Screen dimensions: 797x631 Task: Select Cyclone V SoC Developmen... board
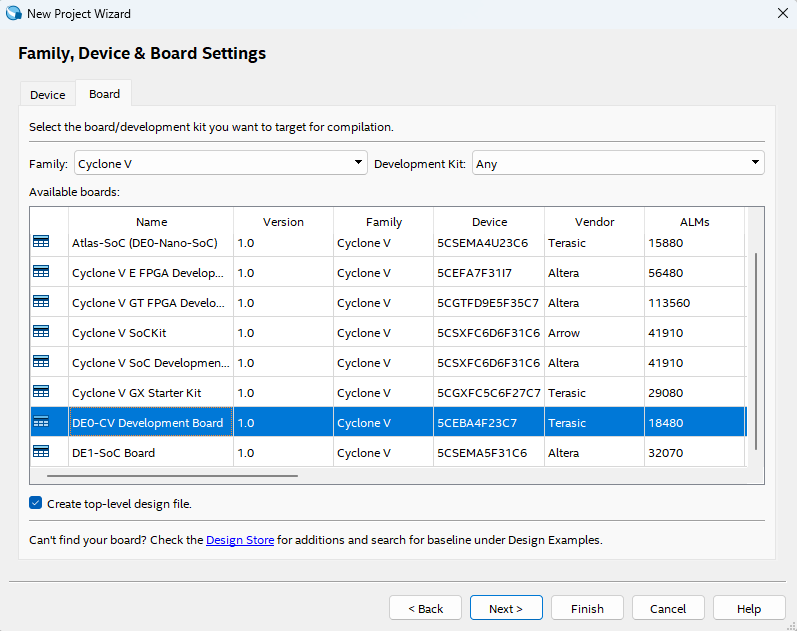pyautogui.click(x=150, y=363)
